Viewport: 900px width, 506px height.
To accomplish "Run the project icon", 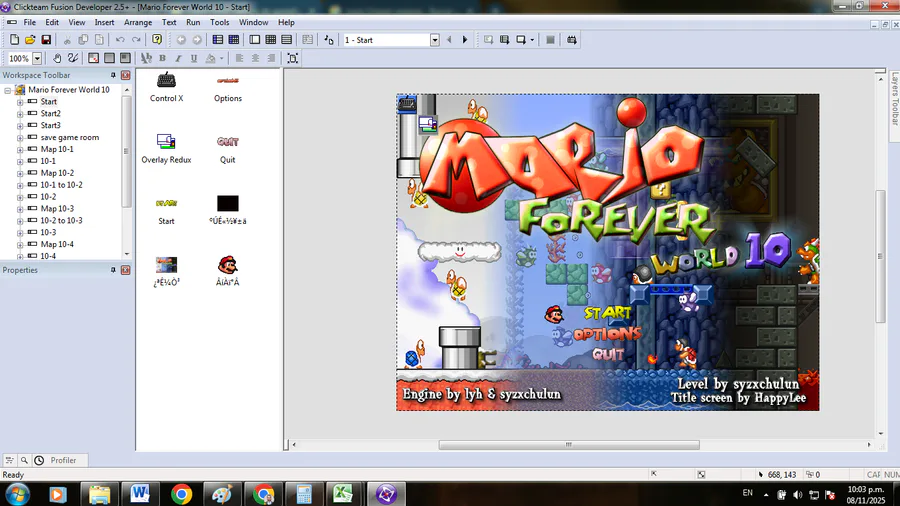I will coord(488,40).
